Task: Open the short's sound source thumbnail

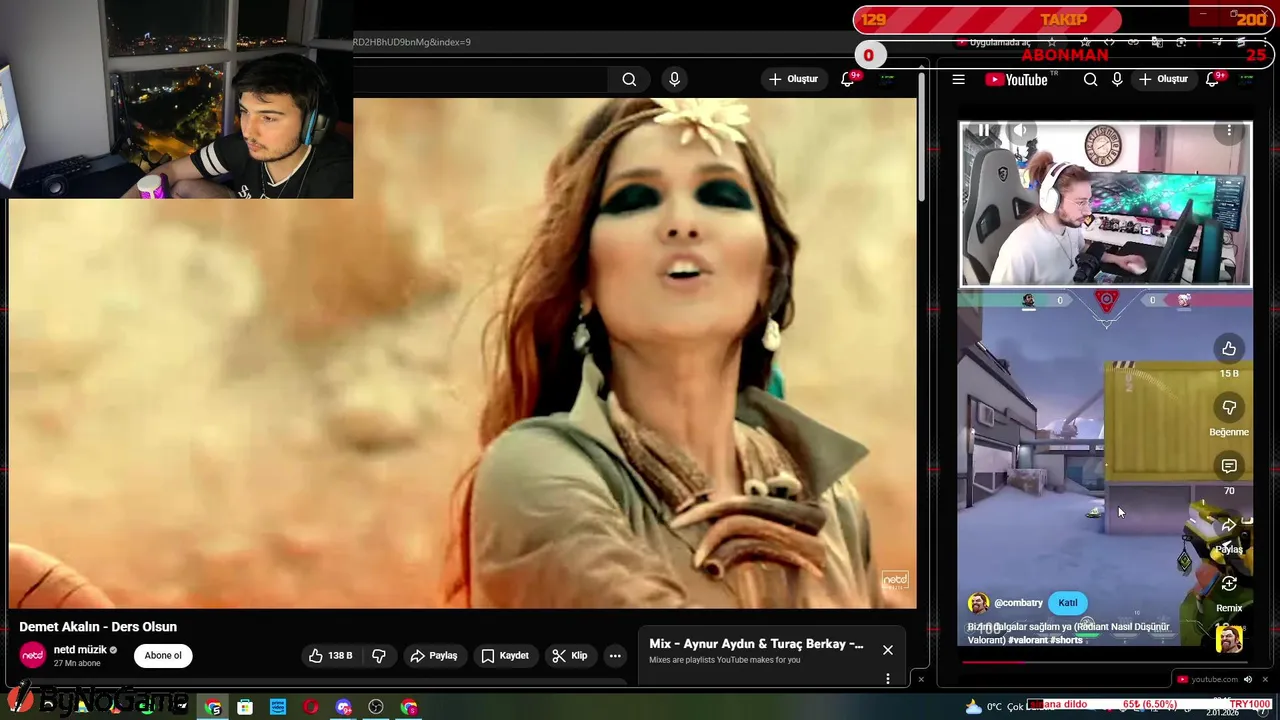Action: coord(1229,638)
